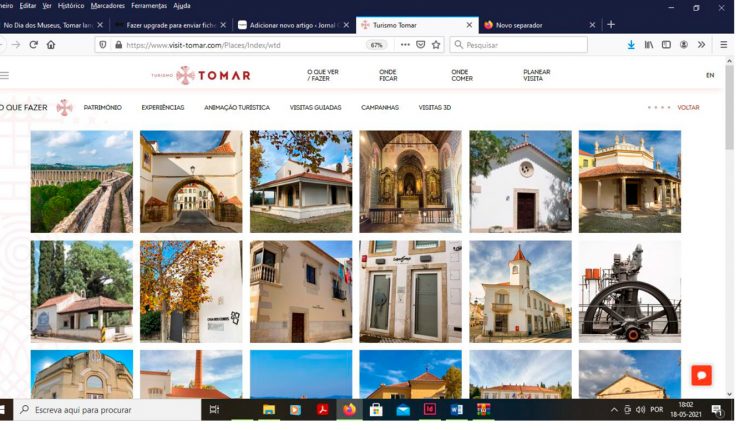This screenshot has height=430, width=750.
Task: Open the Firefox library icon
Action: (x=648, y=45)
